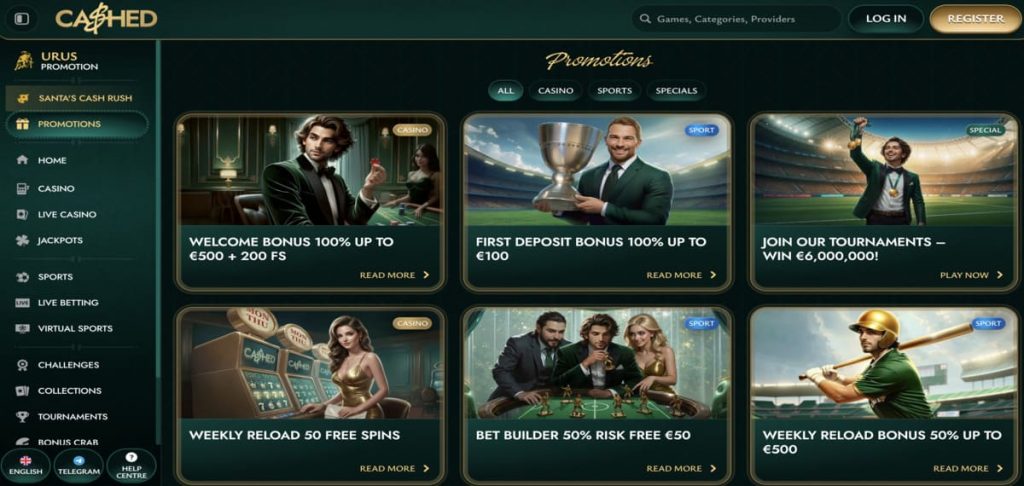
Task: Open the Help Centre question-mark button
Action: pyautogui.click(x=131, y=465)
